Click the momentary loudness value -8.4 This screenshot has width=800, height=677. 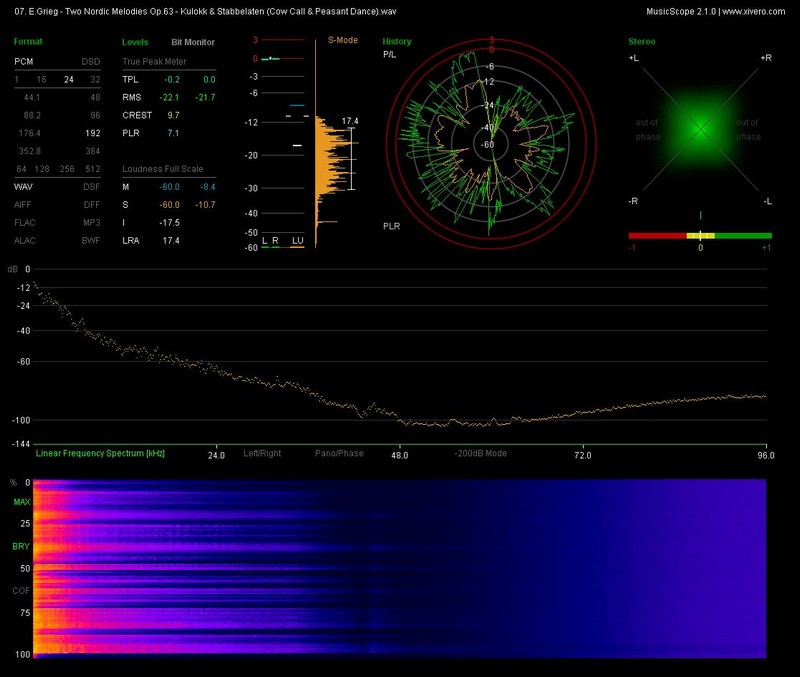click(208, 187)
